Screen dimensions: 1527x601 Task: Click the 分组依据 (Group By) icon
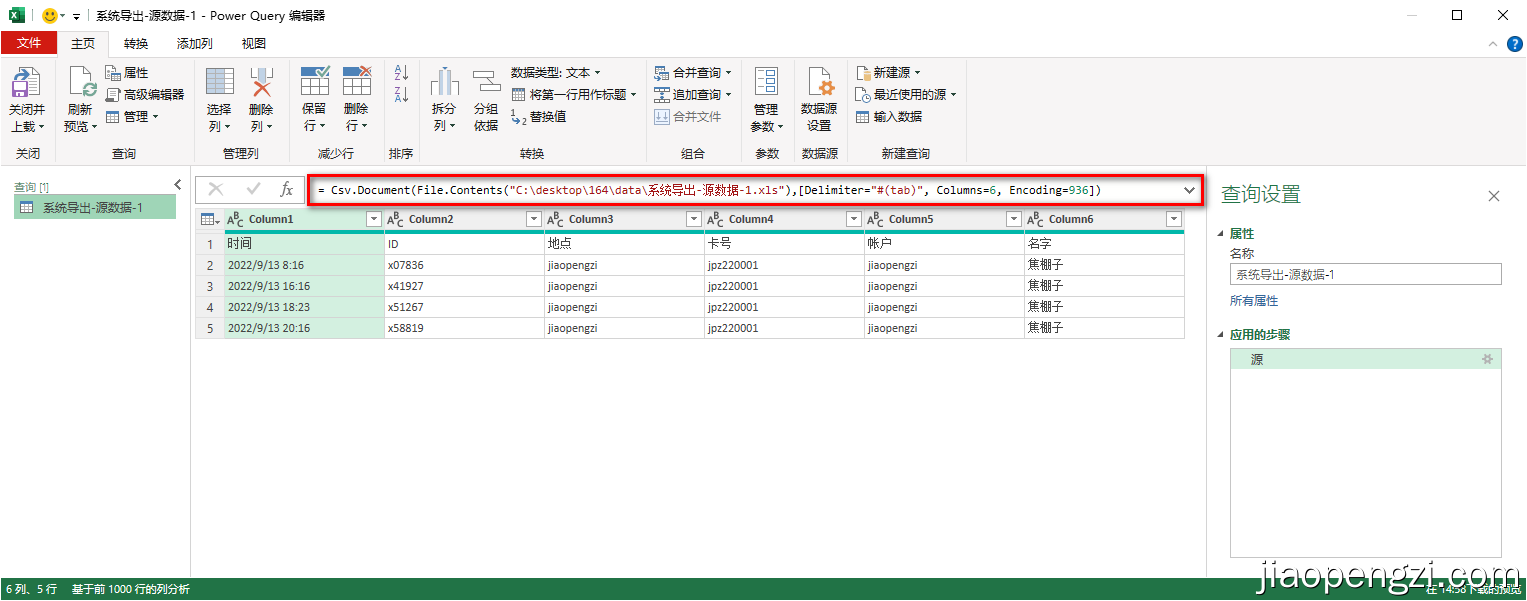487,97
